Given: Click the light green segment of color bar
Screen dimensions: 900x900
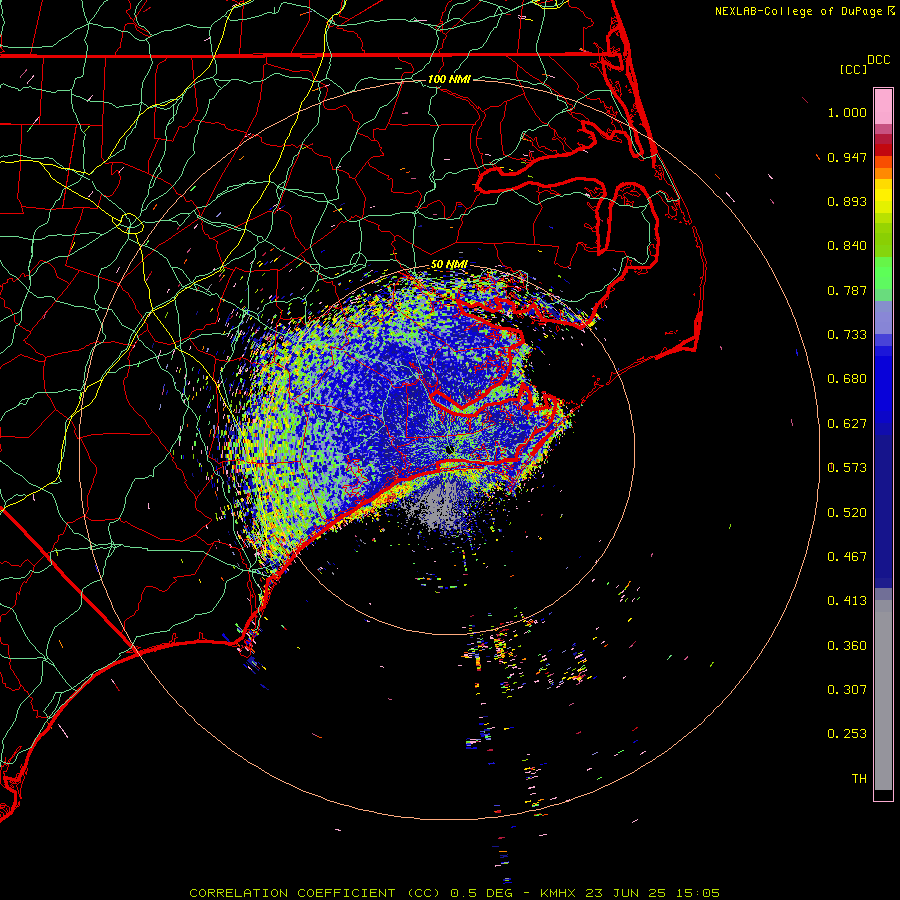Looking at the screenshot, I should (883, 273).
